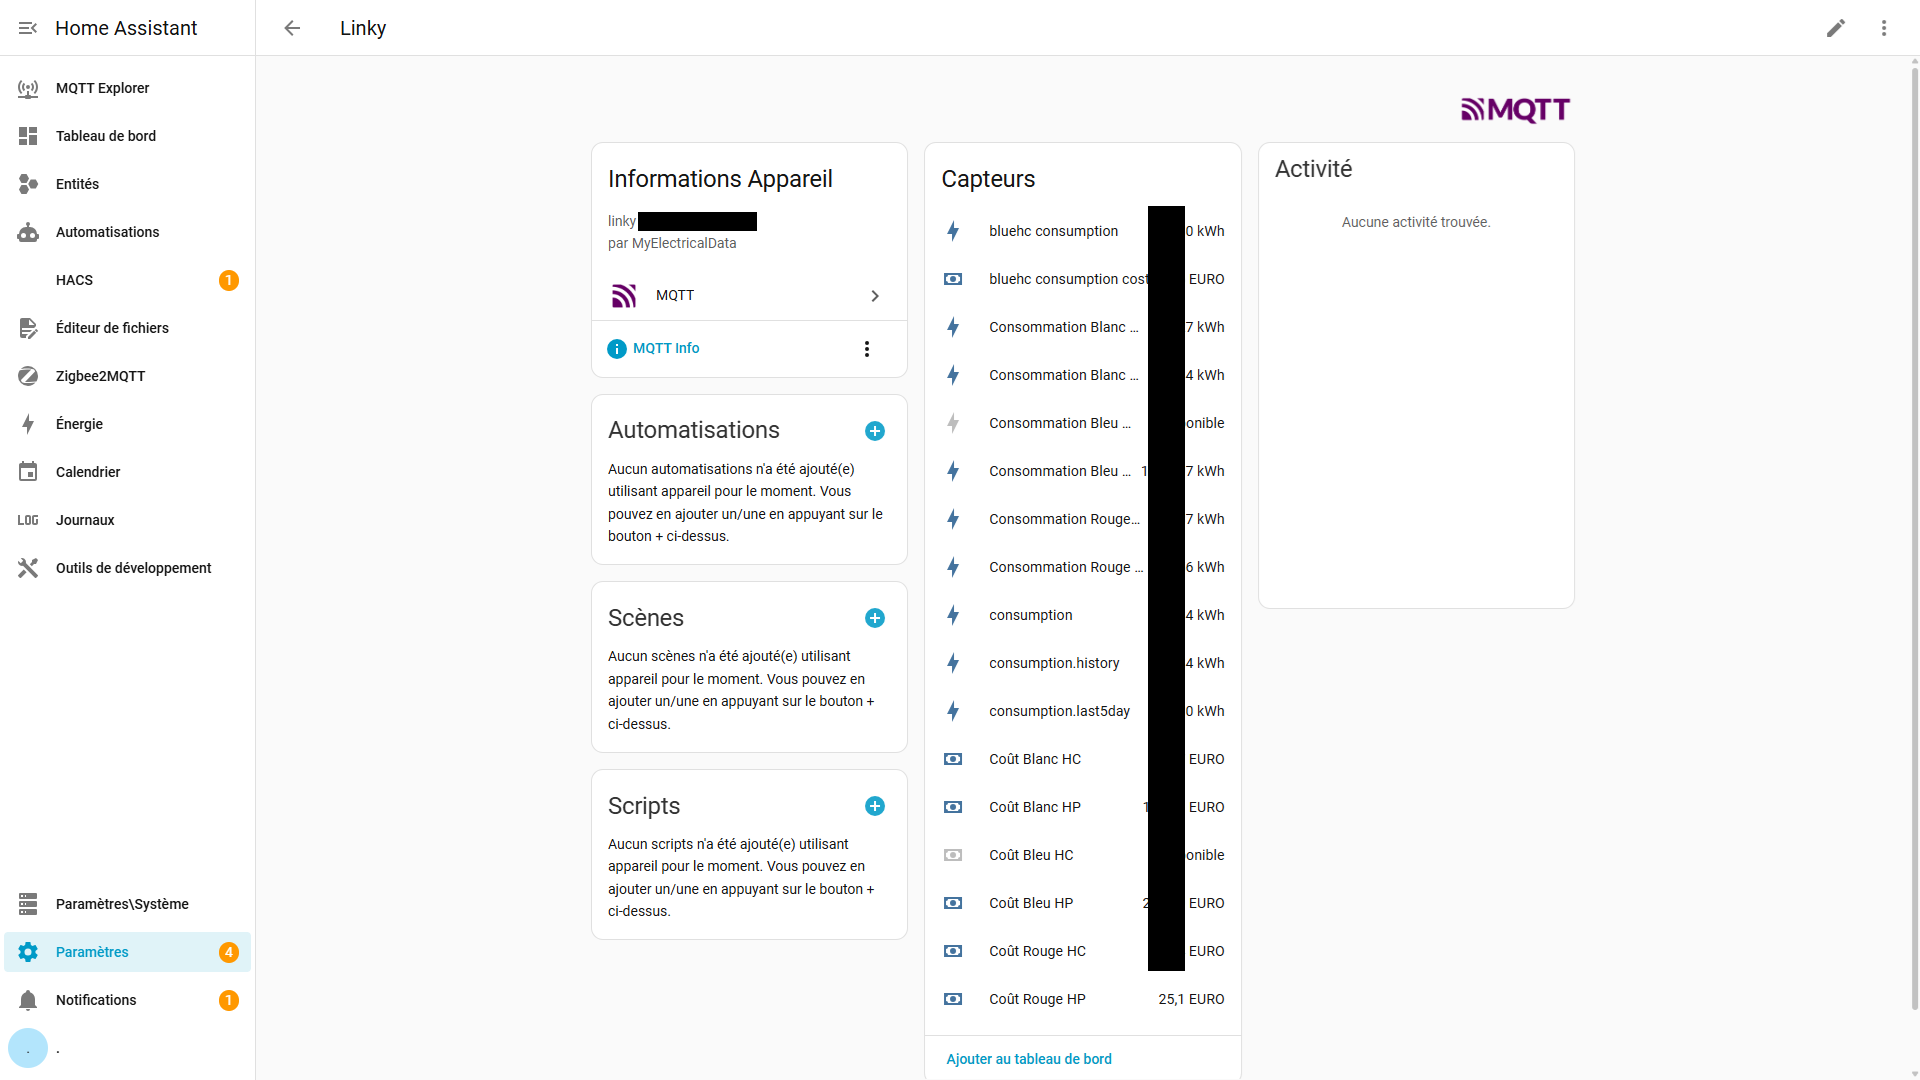Add a scene with plus icon
The width and height of the screenshot is (1920, 1080).
pos(874,618)
